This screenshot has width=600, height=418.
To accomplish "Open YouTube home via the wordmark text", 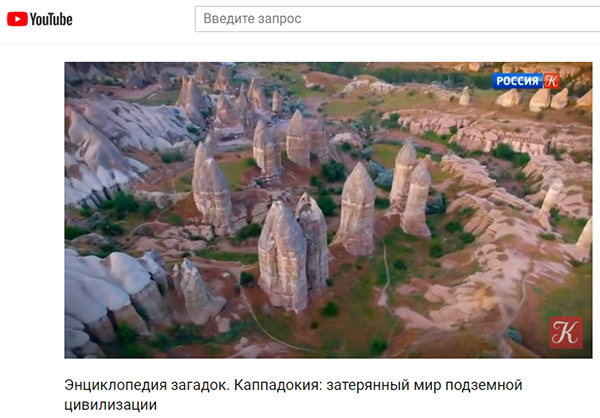I will tap(51, 19).
